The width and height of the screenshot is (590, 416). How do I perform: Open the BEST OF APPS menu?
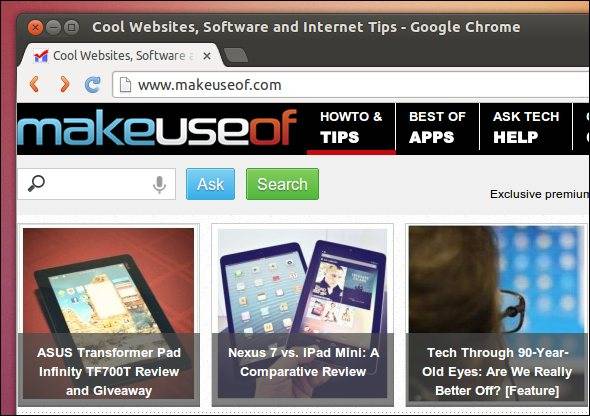click(437, 127)
